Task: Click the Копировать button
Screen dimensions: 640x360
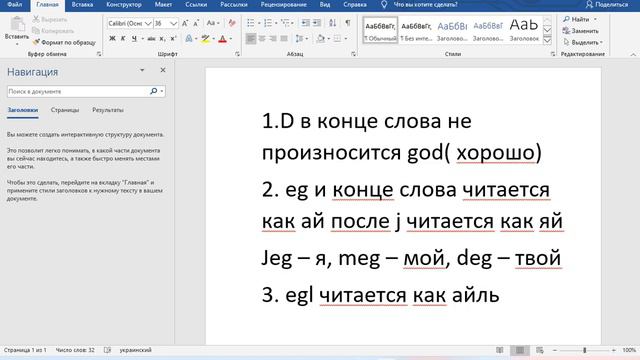Action: (53, 31)
